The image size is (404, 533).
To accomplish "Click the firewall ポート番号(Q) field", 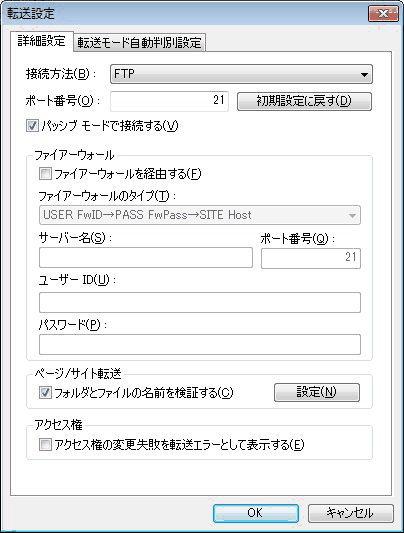I will pos(311,258).
